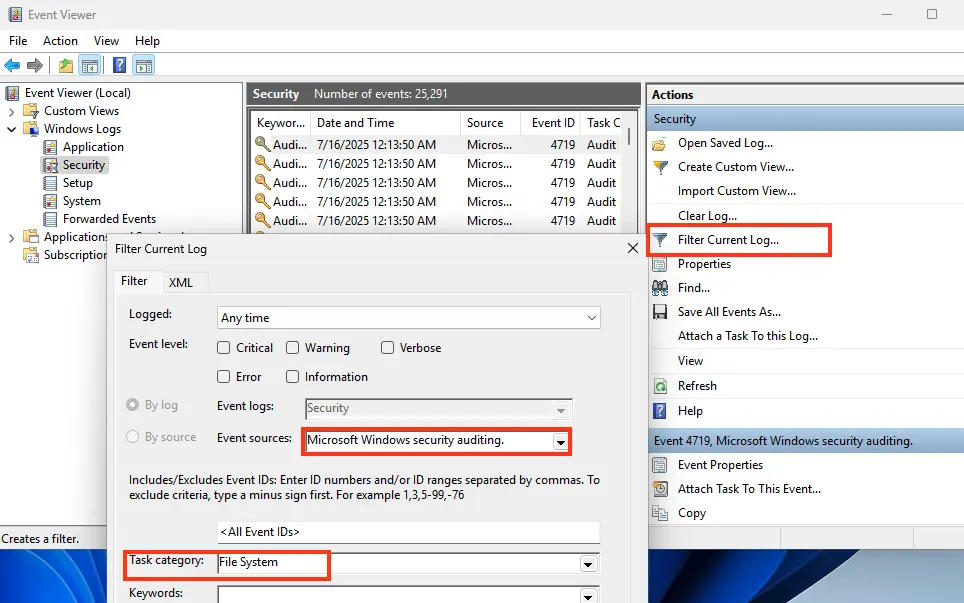Expand the Task category dropdown
This screenshot has height=603, width=964.
[x=589, y=563]
